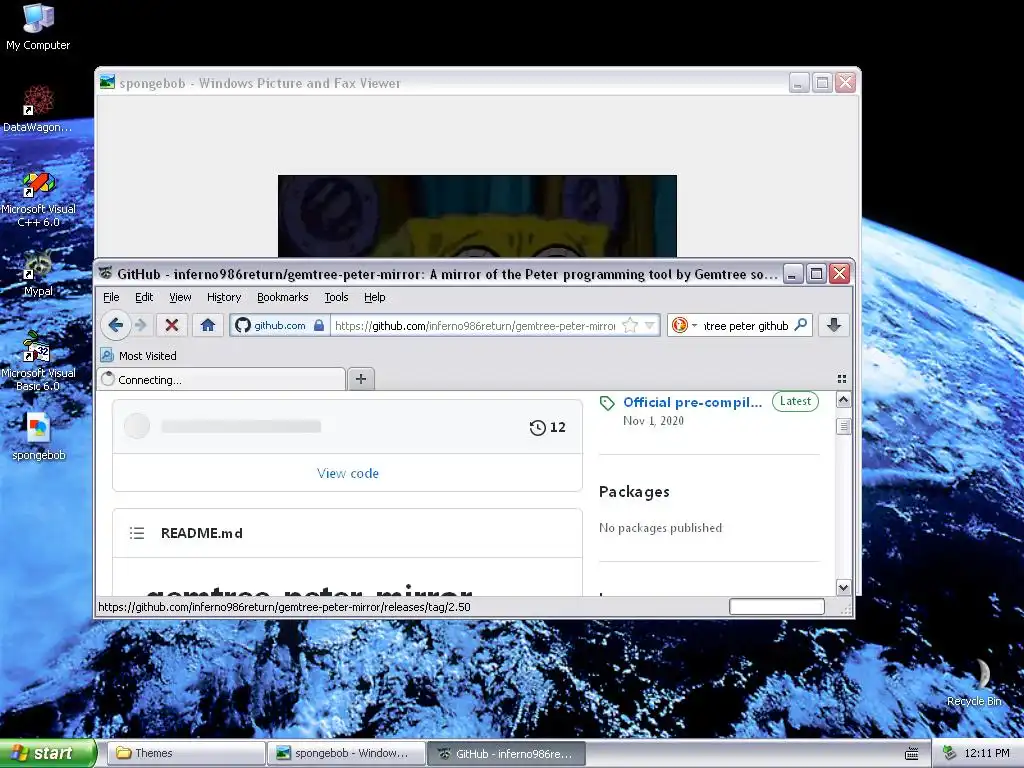Switch to Themes taskbar button
The image size is (1024, 768).
click(186, 753)
